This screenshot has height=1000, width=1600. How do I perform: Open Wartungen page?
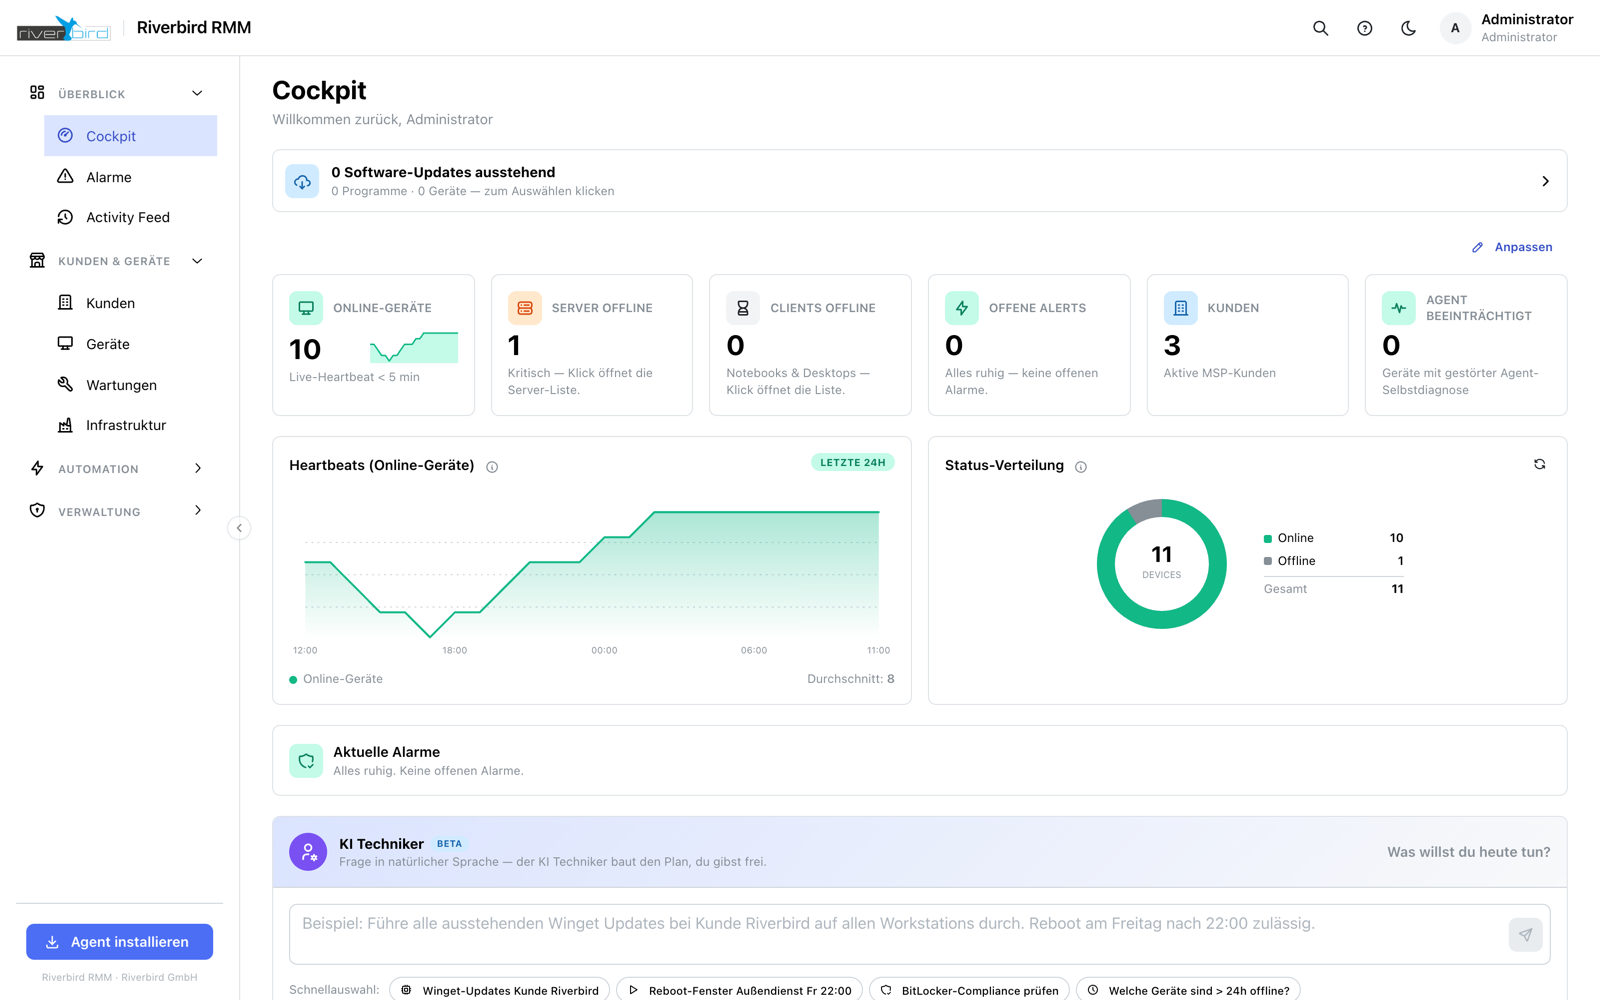[x=130, y=385]
